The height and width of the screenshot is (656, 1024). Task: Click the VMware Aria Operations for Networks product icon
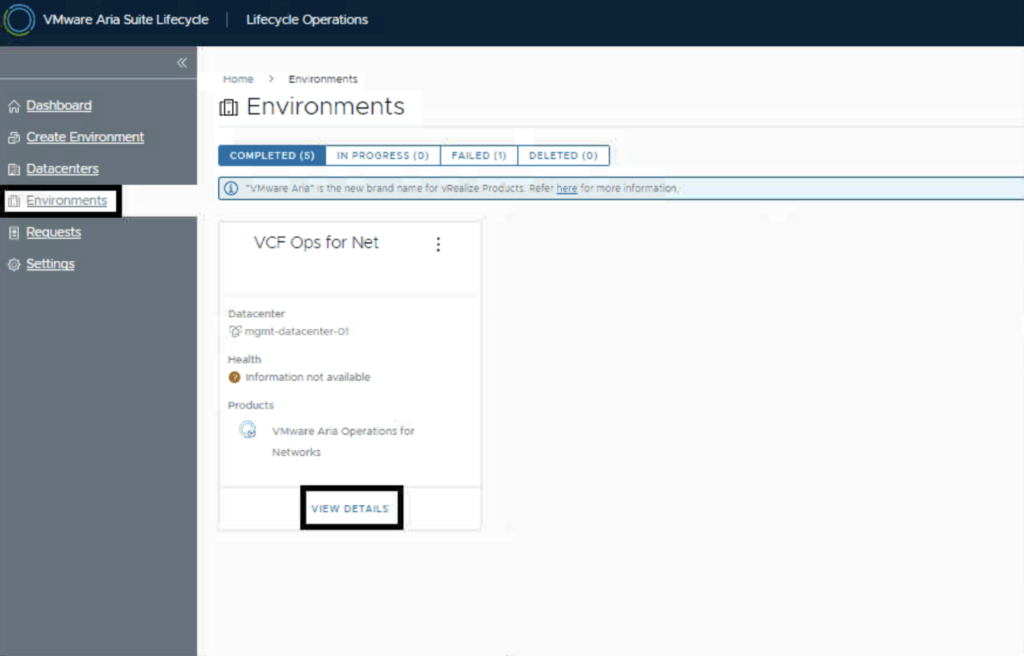pyautogui.click(x=248, y=431)
